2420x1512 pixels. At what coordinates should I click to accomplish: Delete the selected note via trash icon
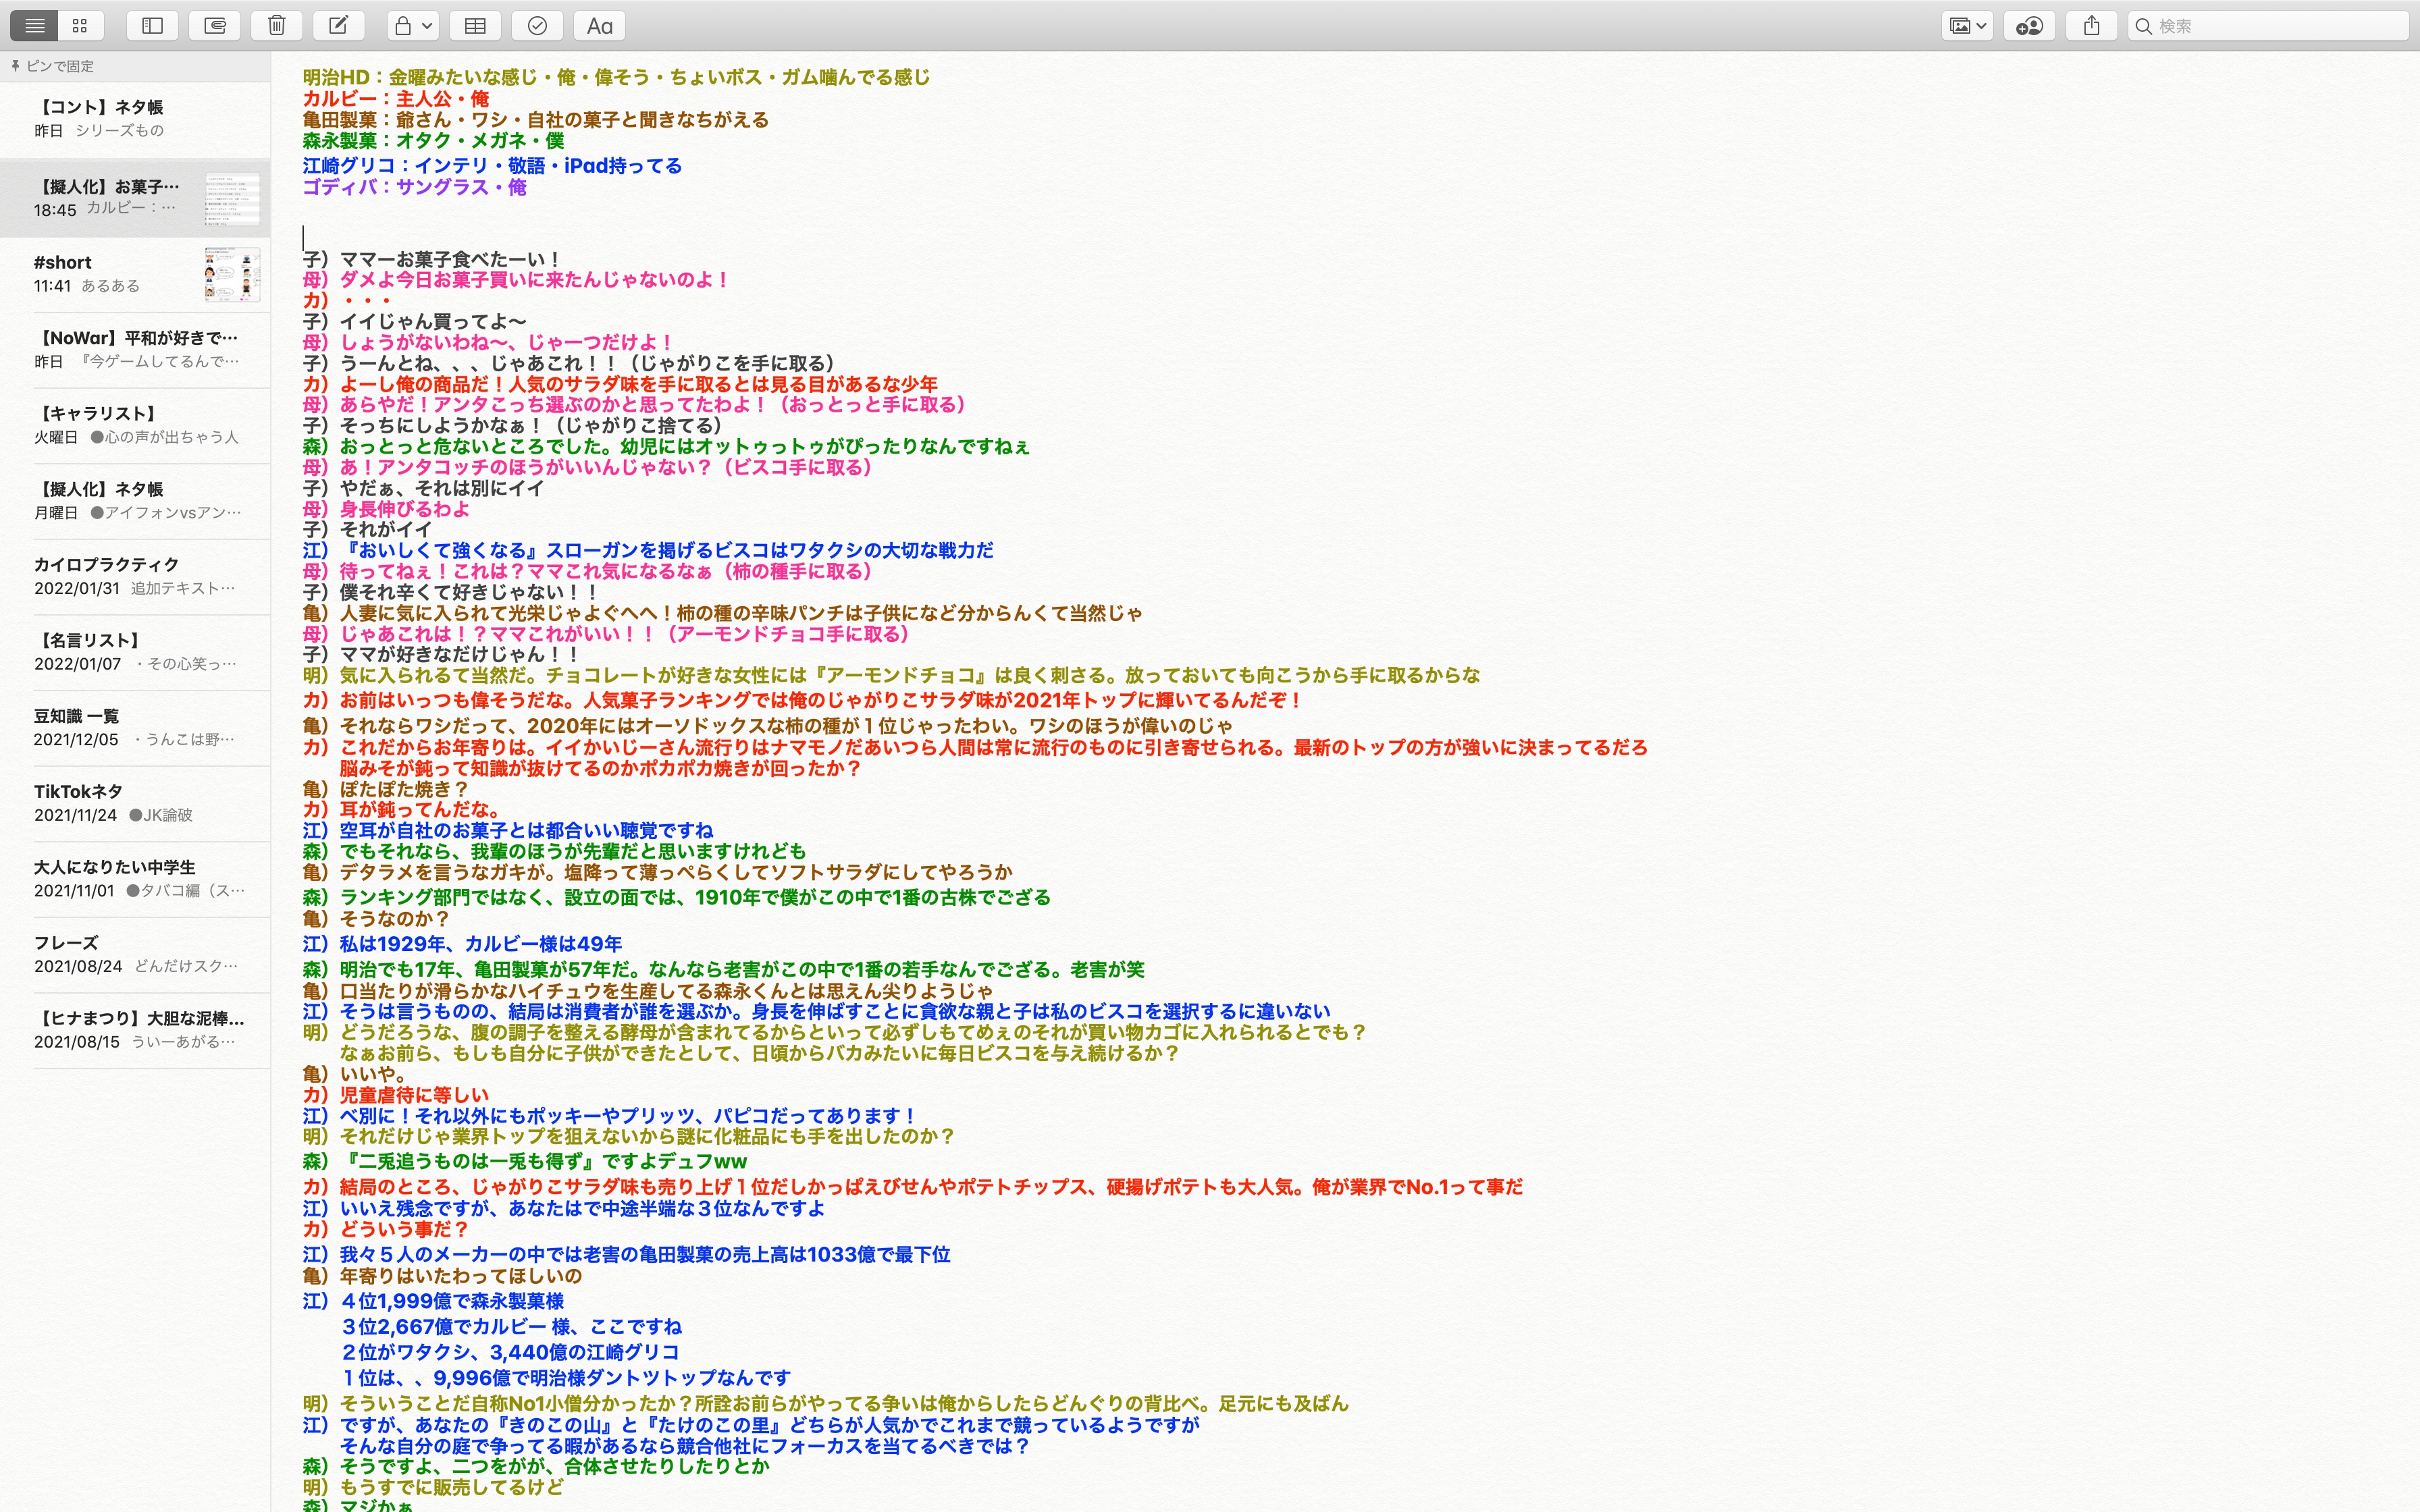pos(277,26)
